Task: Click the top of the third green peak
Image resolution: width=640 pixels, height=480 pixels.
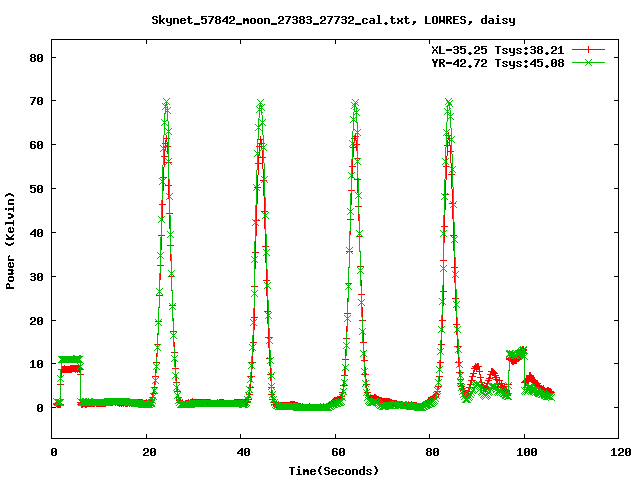Action: coord(355,103)
